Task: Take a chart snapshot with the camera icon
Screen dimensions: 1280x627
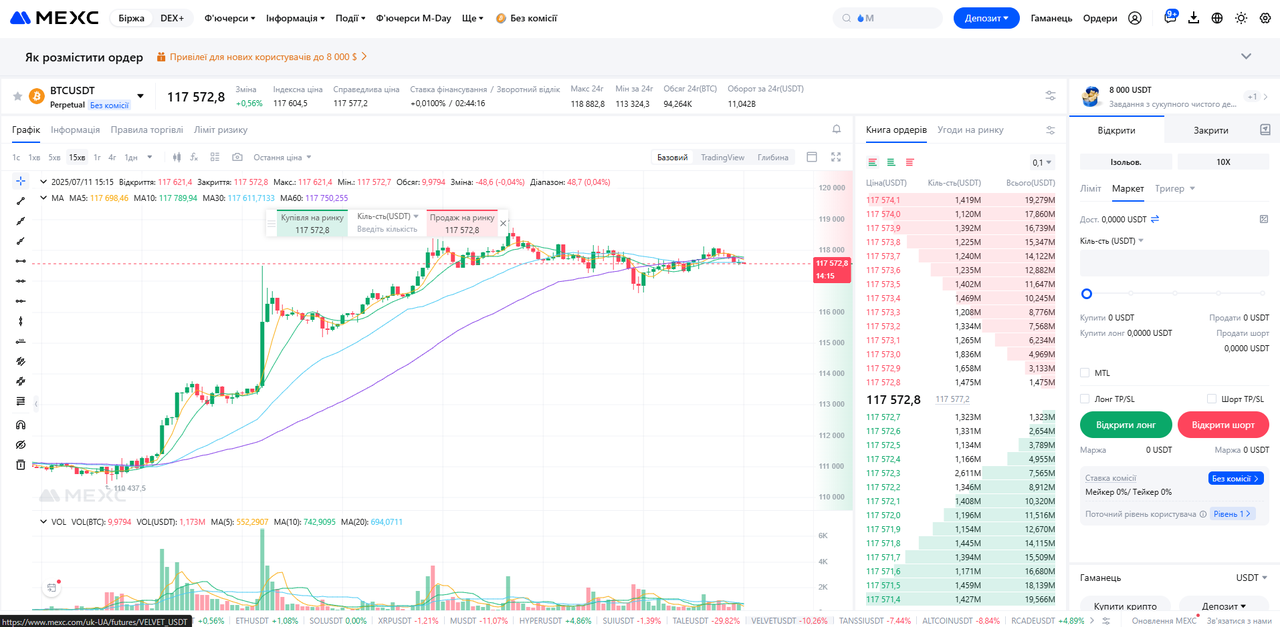Action: tap(237, 157)
